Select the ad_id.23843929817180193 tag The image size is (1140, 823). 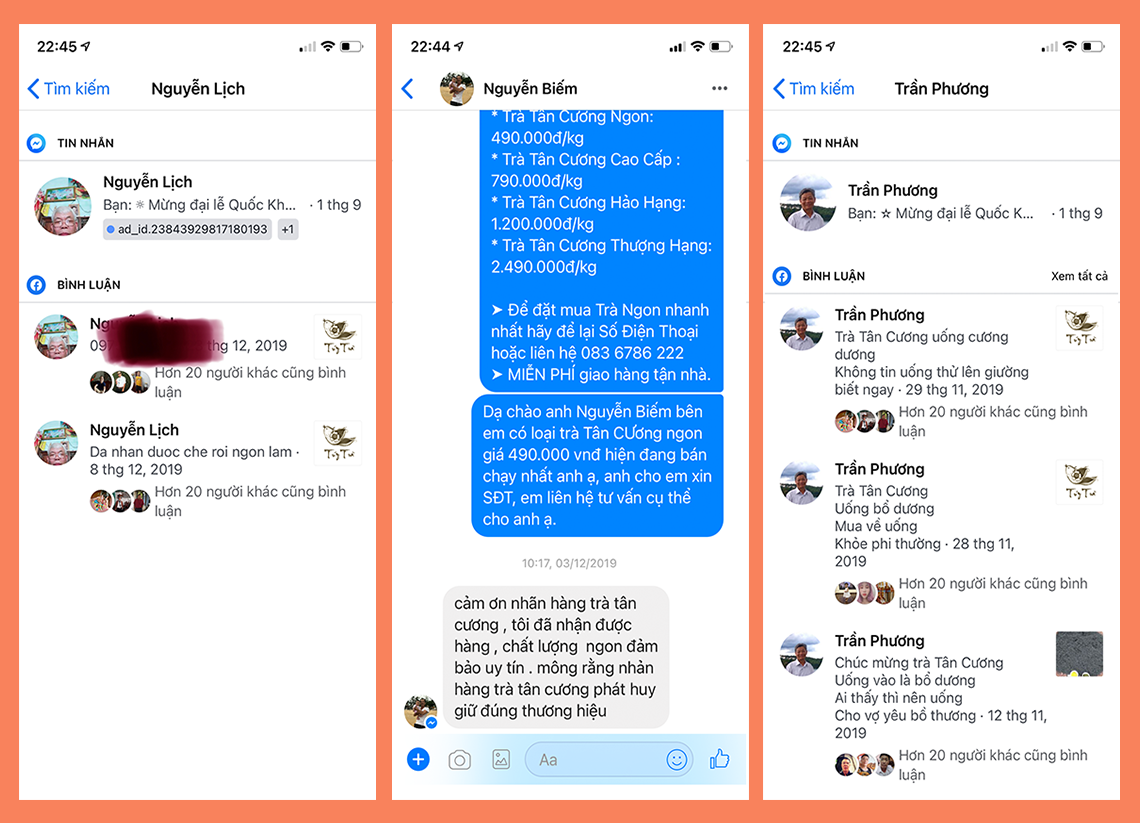(x=187, y=230)
